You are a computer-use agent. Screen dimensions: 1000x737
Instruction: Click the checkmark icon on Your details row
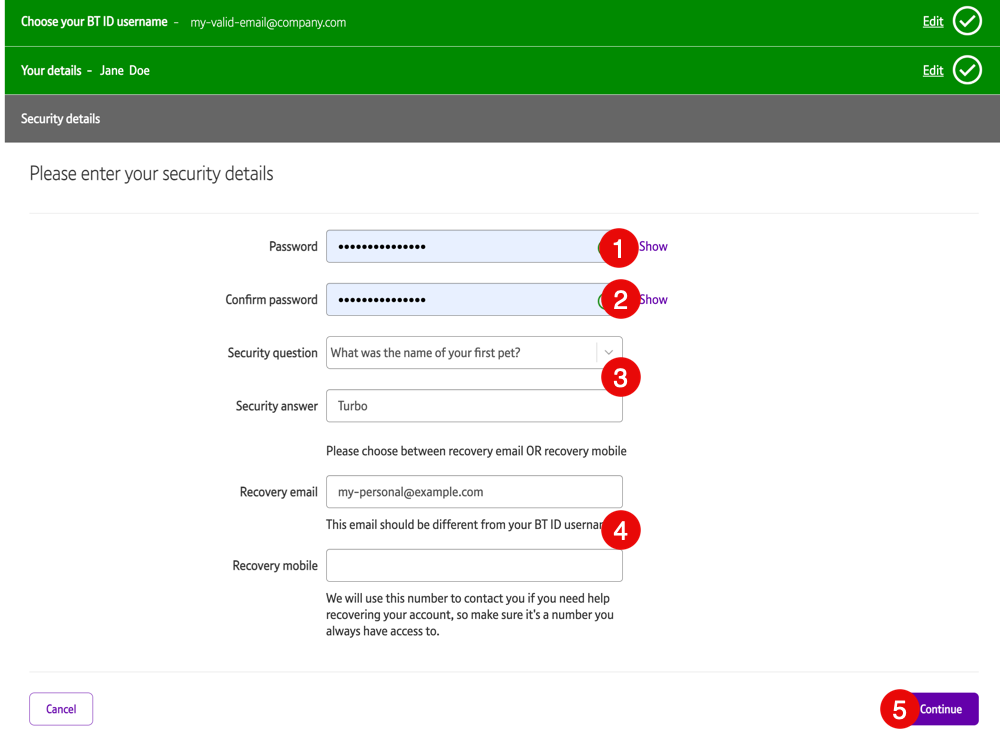(967, 70)
